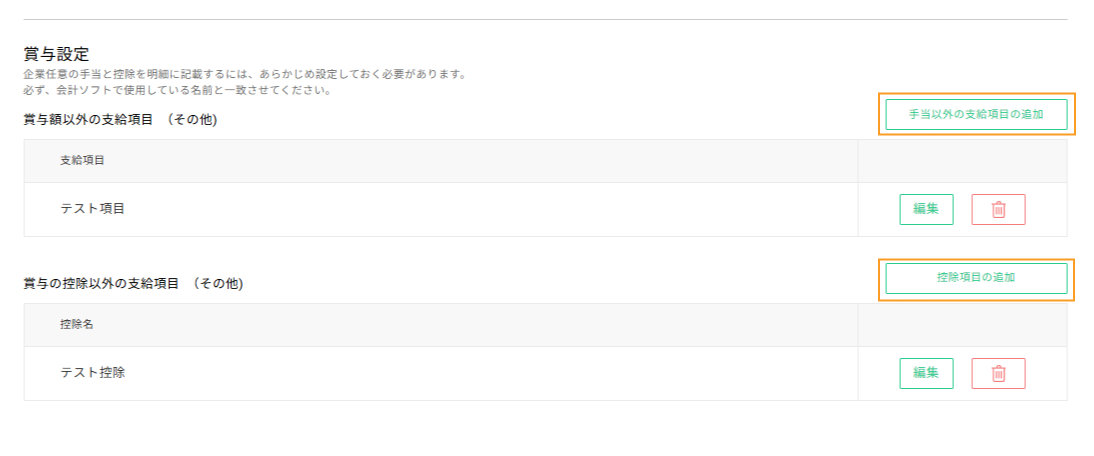The height and width of the screenshot is (456, 1094).
Task: Click the 支給項目 column header
Action: tap(82, 160)
